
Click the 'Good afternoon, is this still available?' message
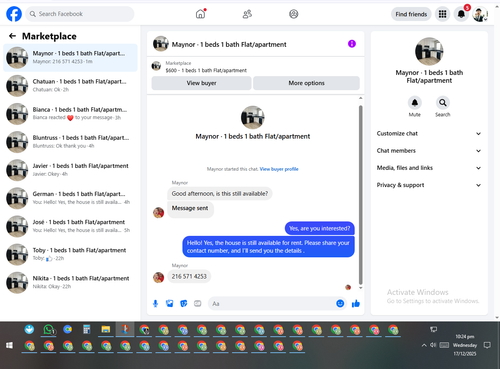click(220, 194)
